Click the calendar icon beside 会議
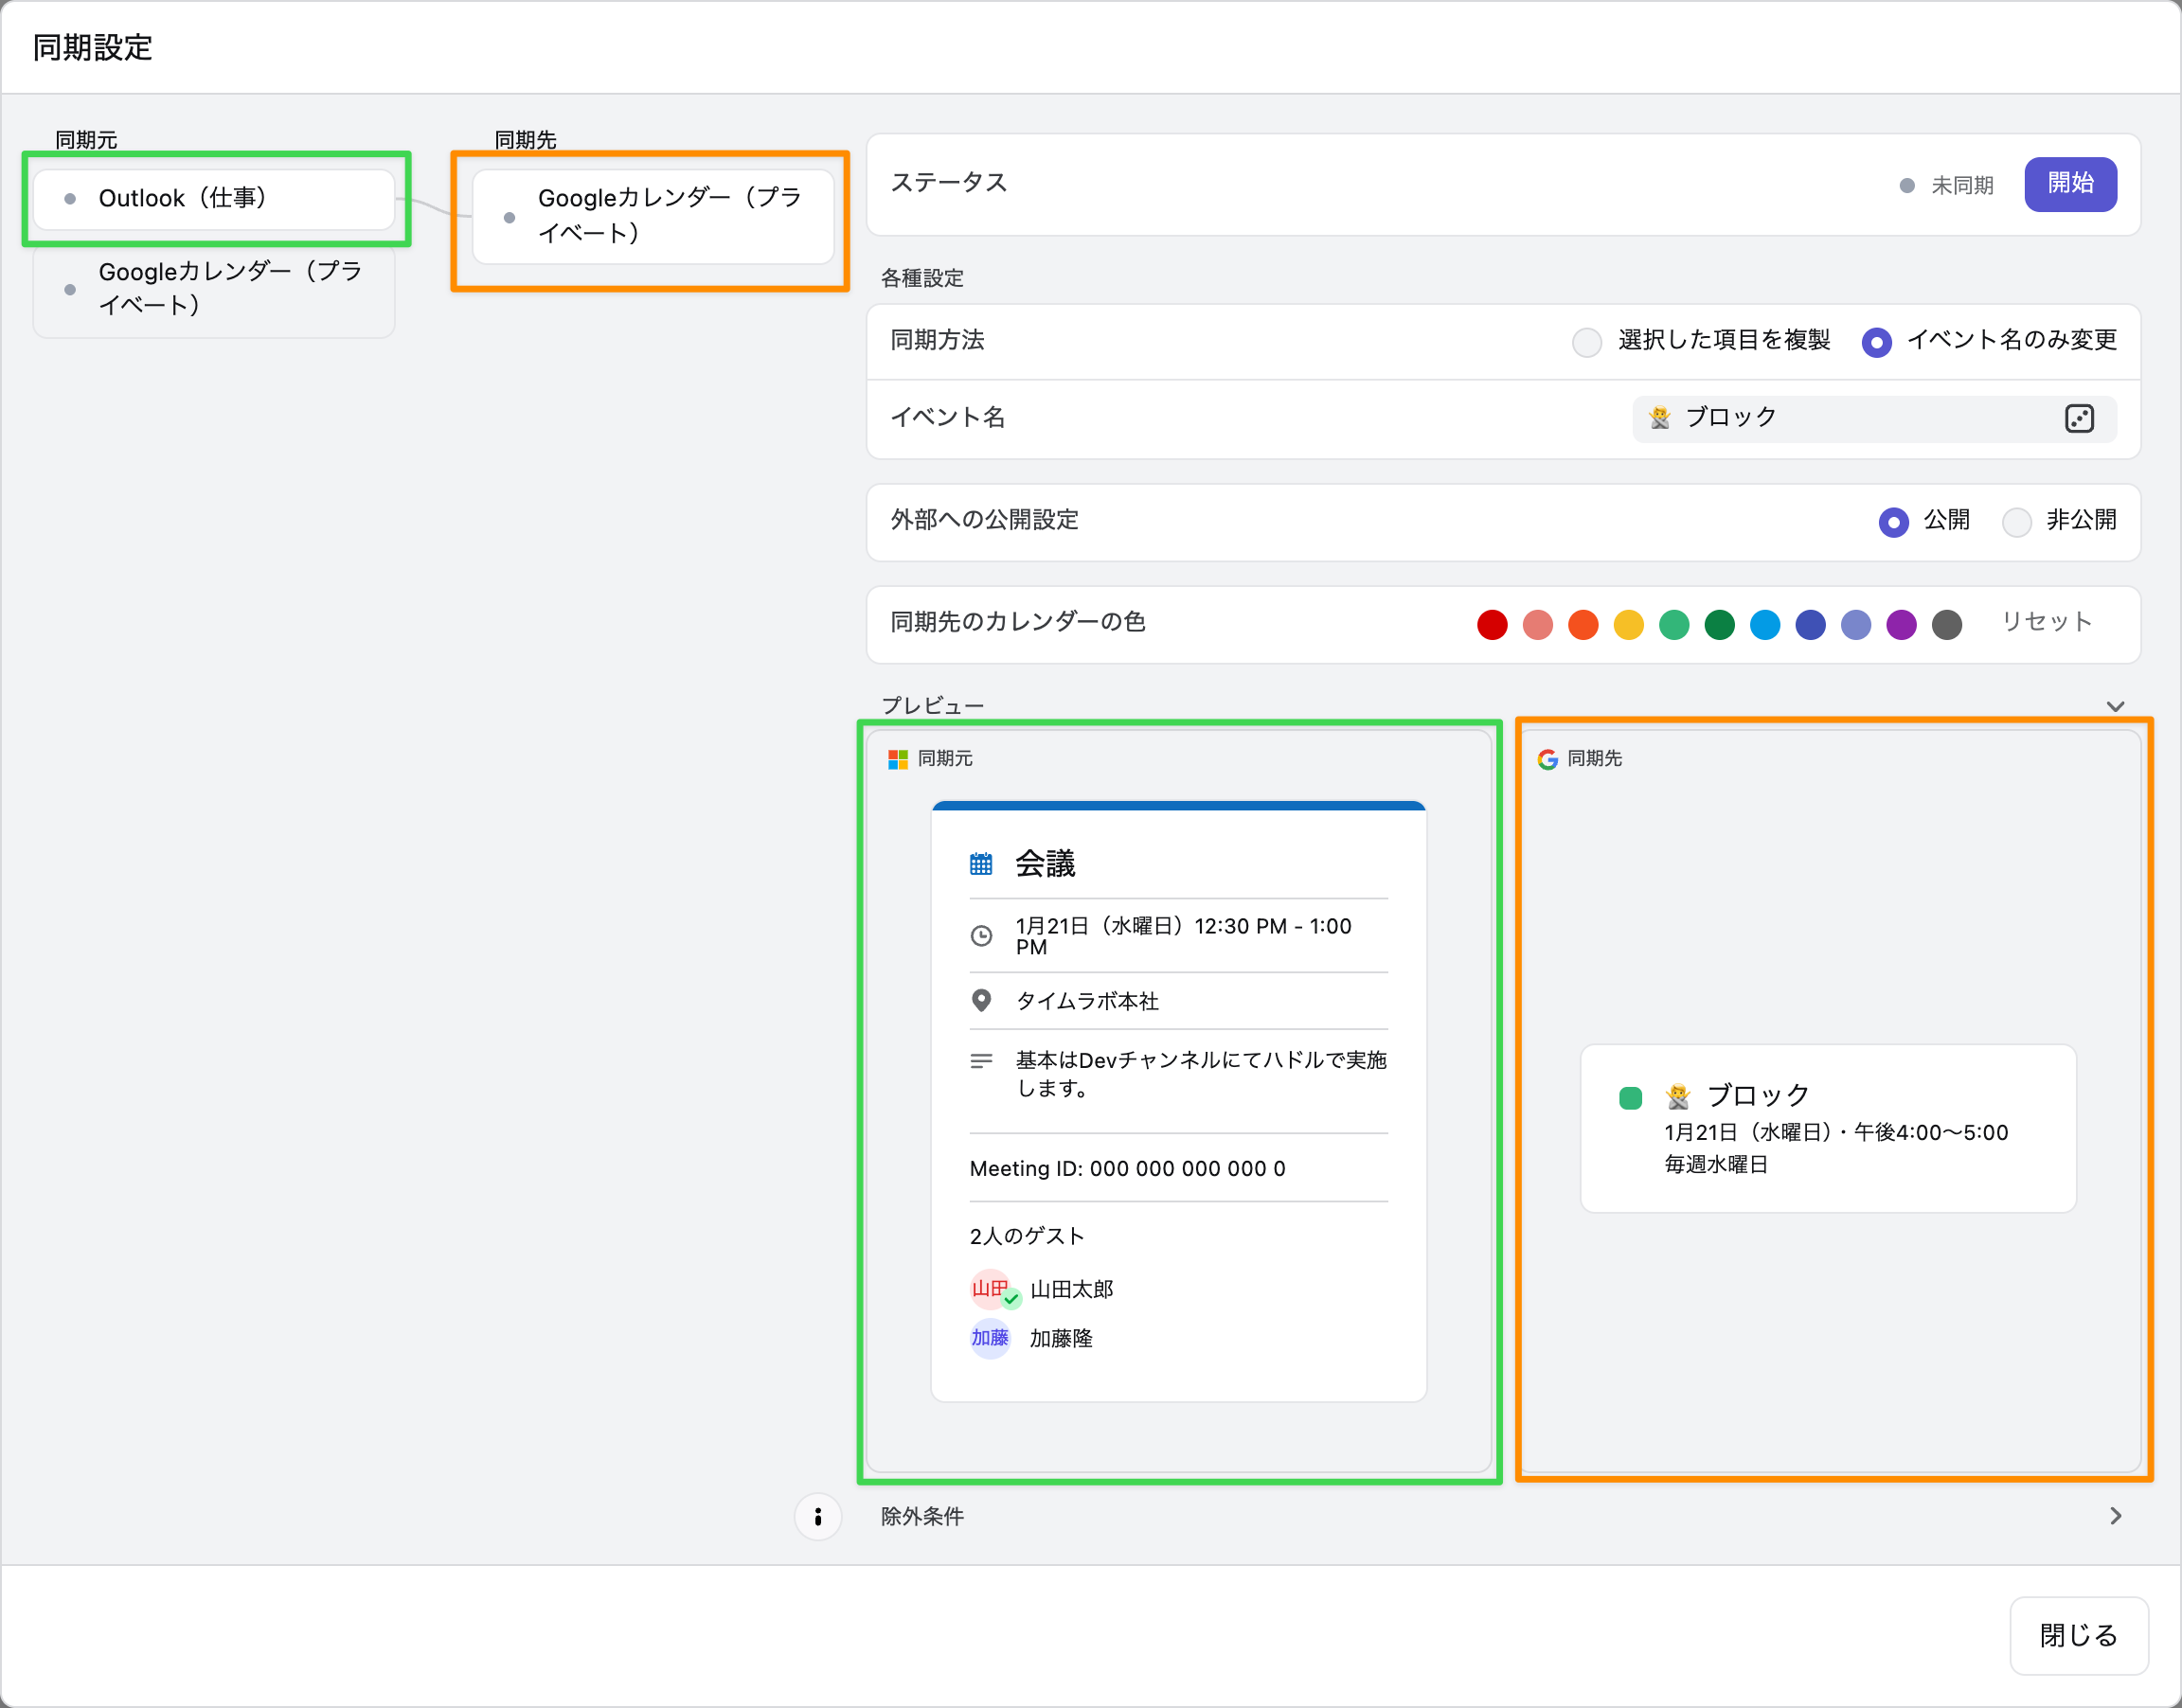 [x=981, y=864]
